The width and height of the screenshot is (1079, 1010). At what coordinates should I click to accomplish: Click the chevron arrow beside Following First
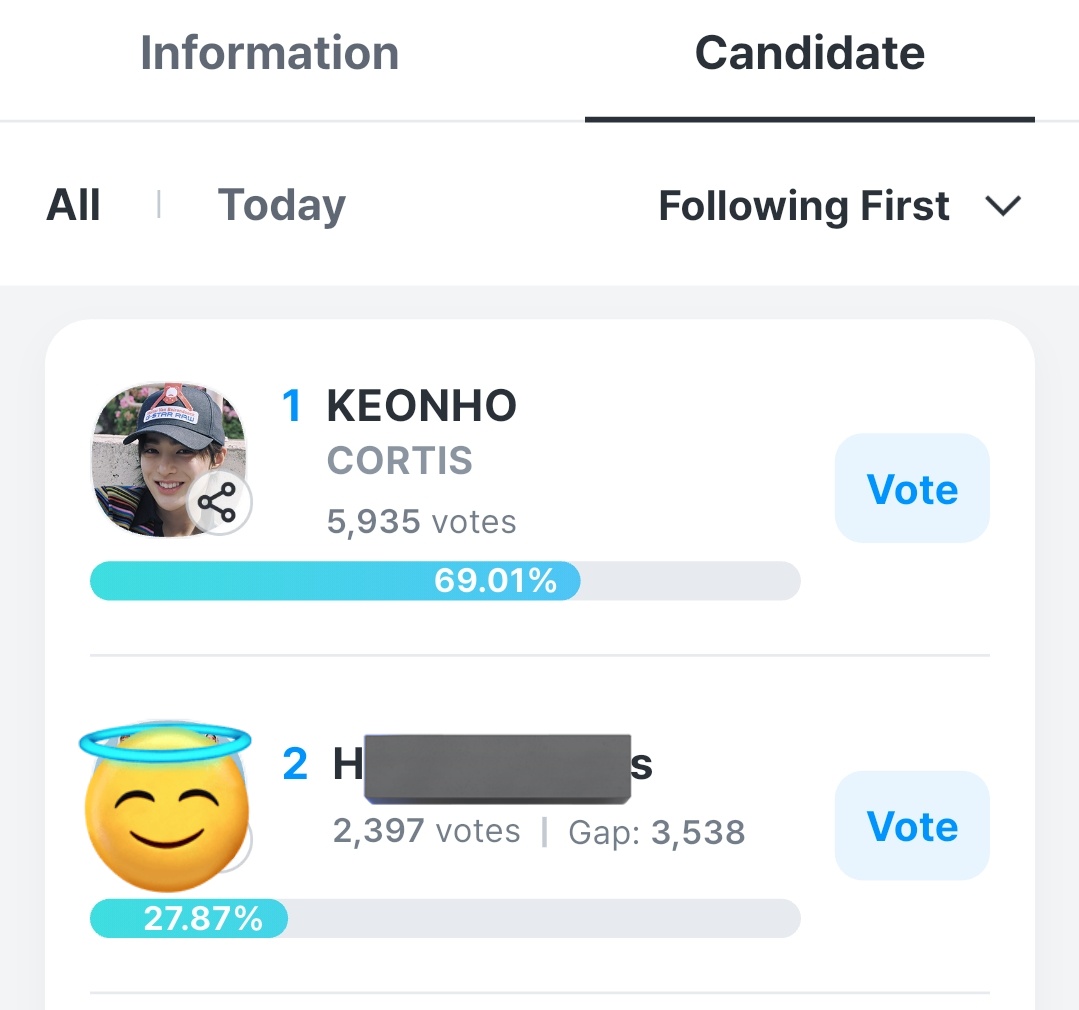[x=1002, y=206]
